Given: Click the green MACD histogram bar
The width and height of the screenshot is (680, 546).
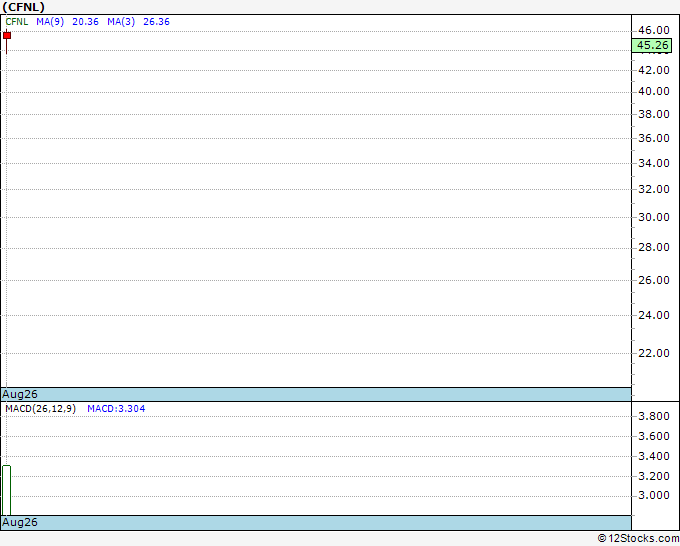Looking at the screenshot, I should click(7, 490).
